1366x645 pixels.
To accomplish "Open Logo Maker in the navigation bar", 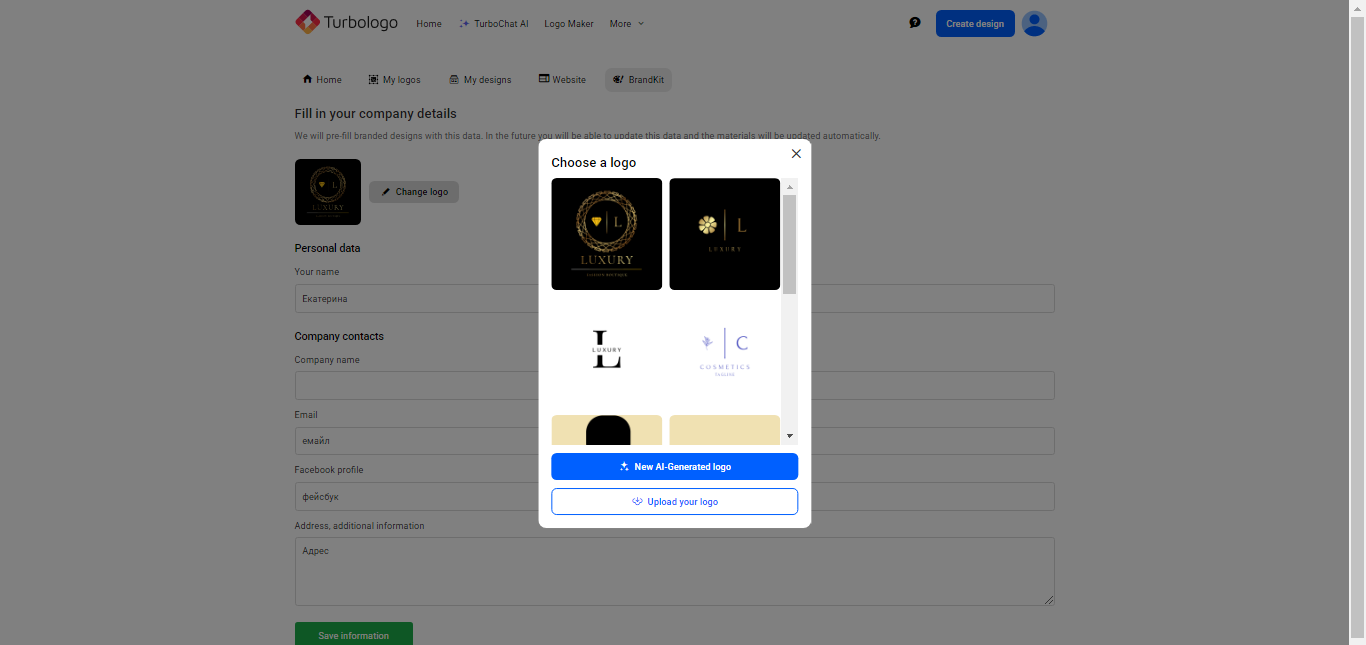I will [x=568, y=24].
